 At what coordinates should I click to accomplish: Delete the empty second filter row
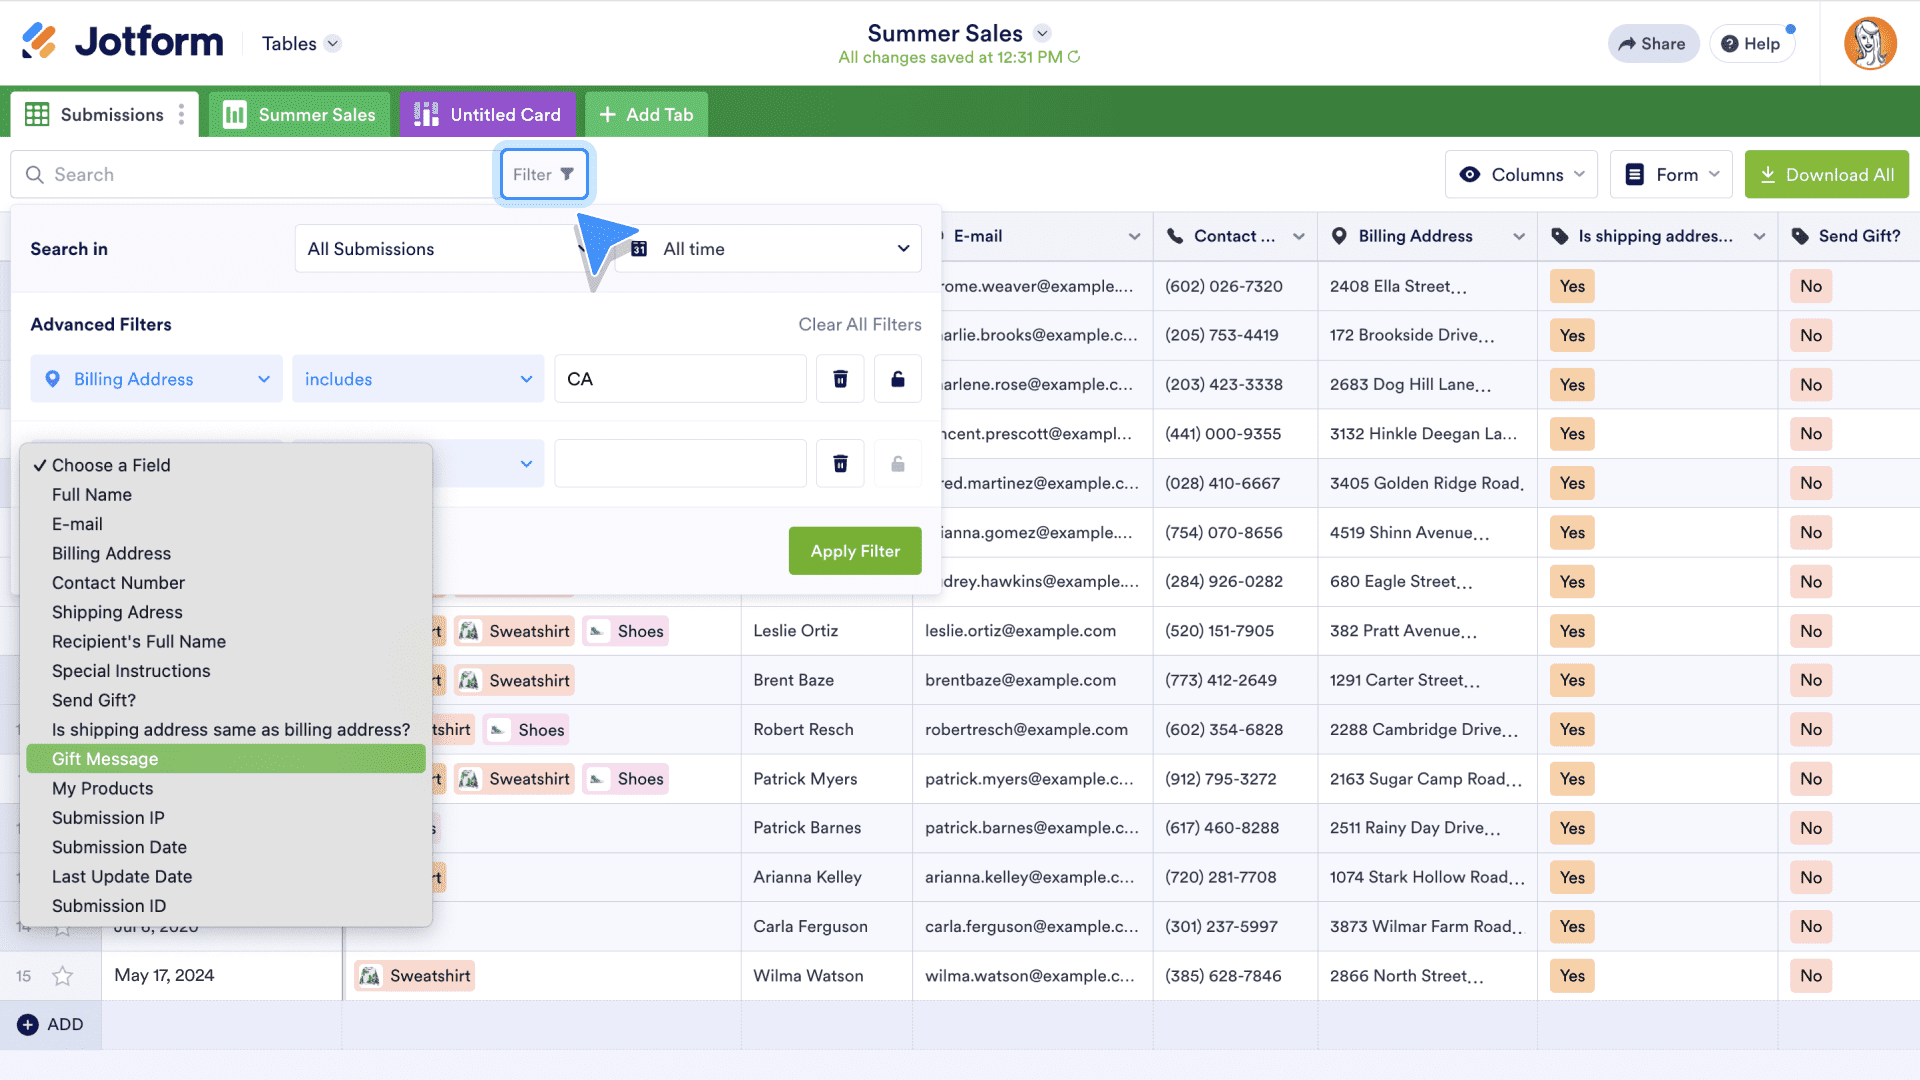[x=840, y=464]
